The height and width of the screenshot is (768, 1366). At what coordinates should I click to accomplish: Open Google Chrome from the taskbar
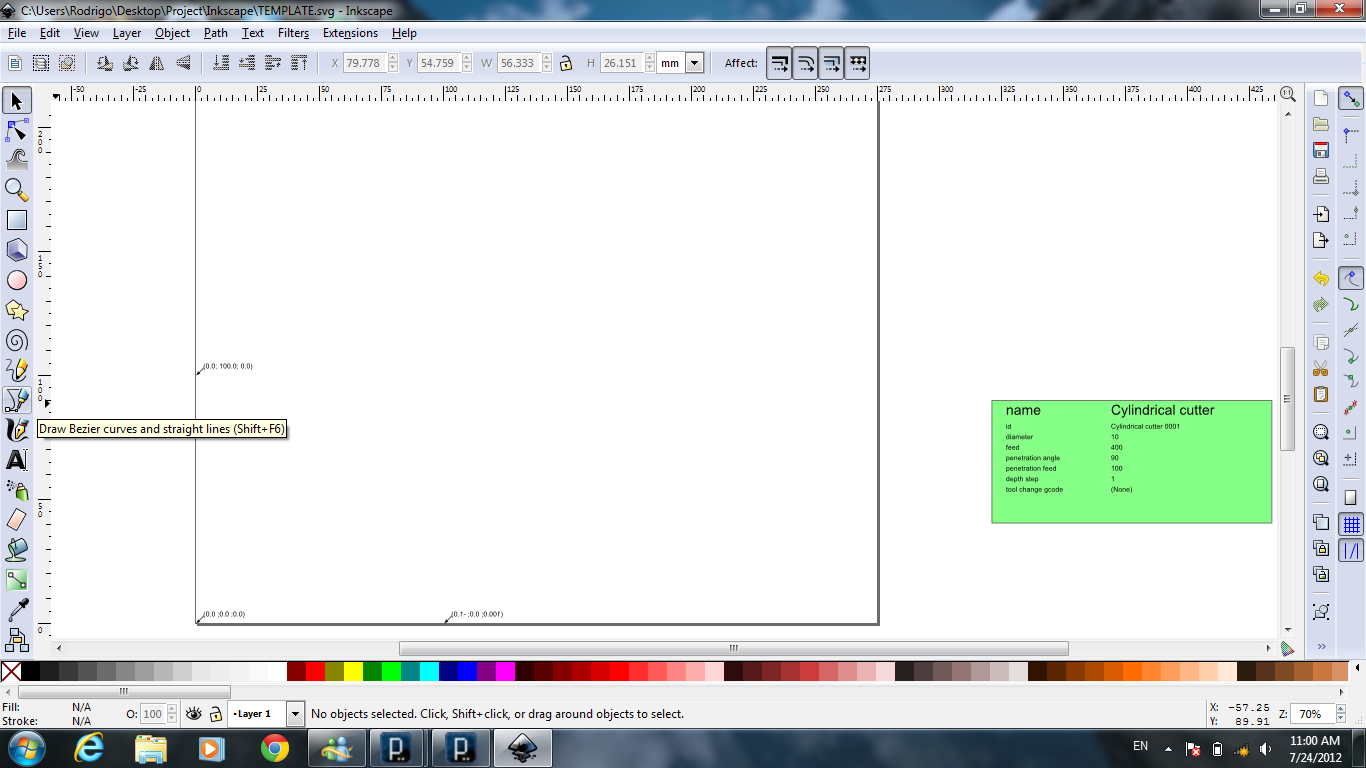275,747
